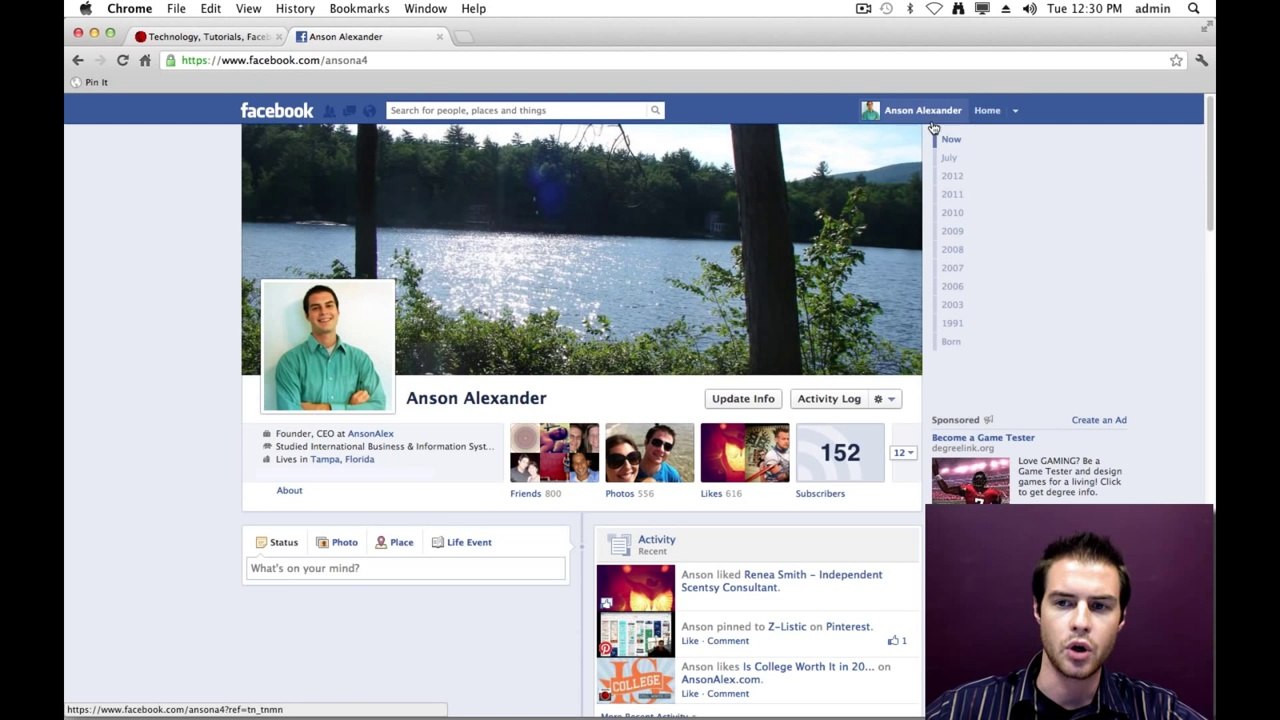Open Chrome menu in menu bar
Viewport: 1280px width, 720px height.
[x=129, y=9]
